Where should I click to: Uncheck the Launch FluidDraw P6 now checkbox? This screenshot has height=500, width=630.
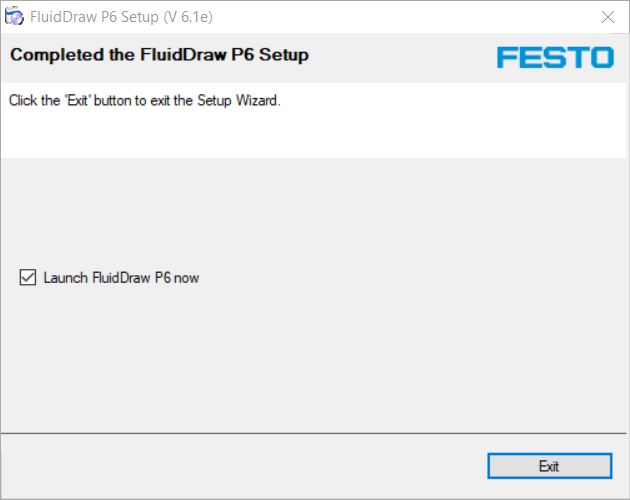(28, 277)
